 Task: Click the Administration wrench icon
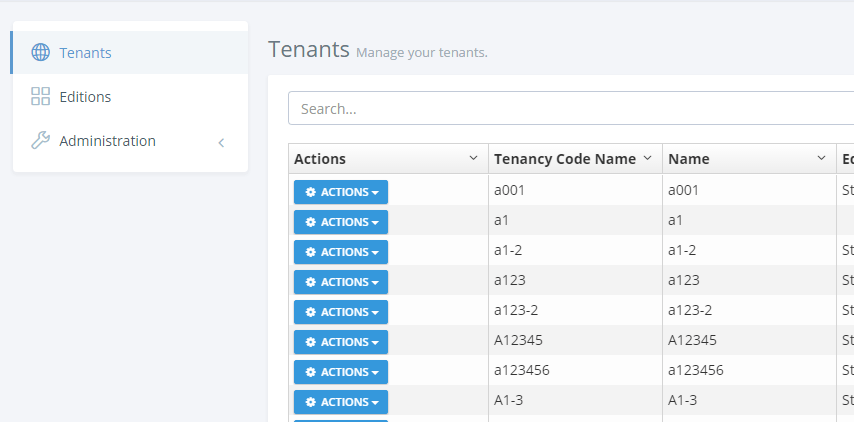tap(40, 140)
